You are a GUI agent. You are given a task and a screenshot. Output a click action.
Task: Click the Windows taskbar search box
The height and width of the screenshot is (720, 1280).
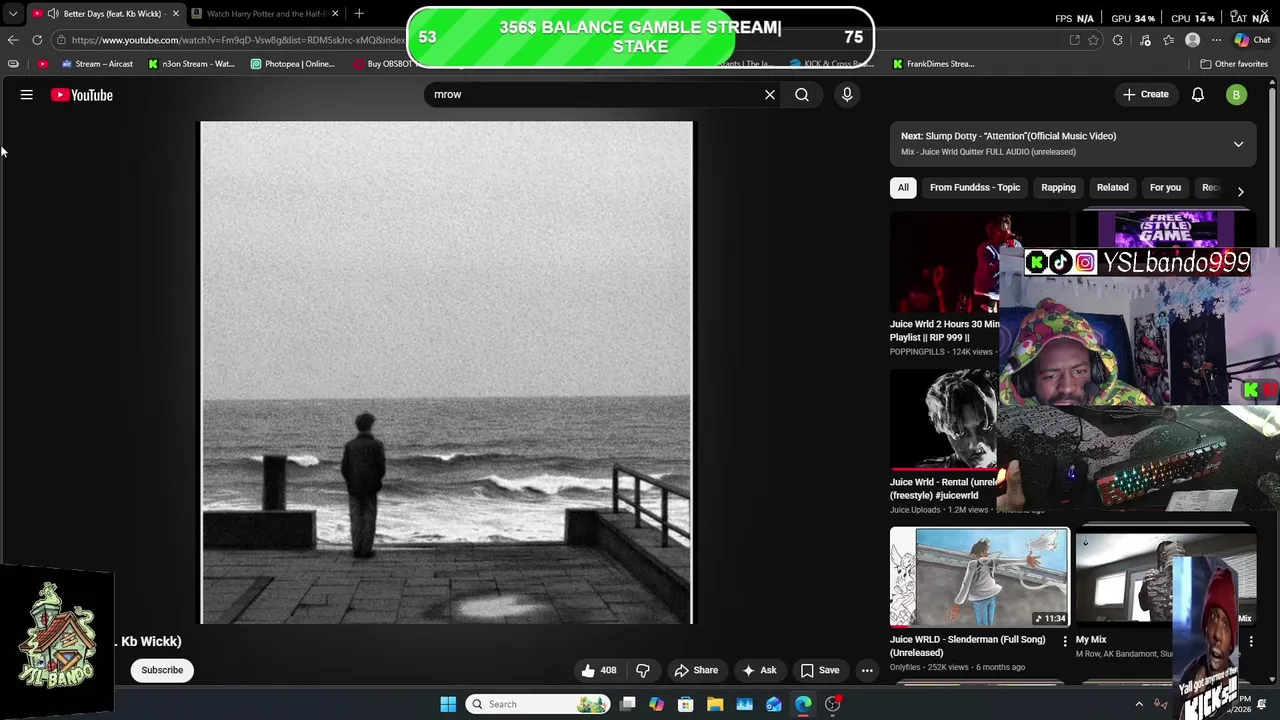click(538, 704)
